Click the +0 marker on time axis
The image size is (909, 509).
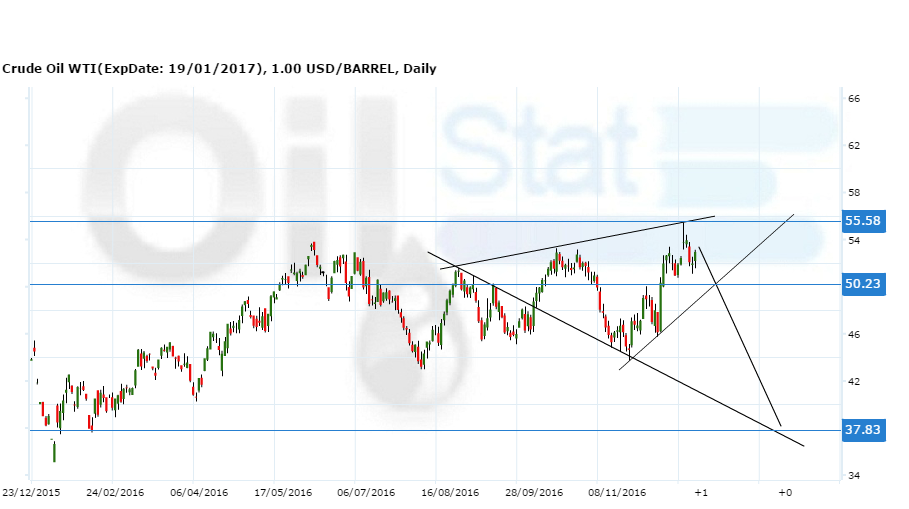click(x=785, y=493)
